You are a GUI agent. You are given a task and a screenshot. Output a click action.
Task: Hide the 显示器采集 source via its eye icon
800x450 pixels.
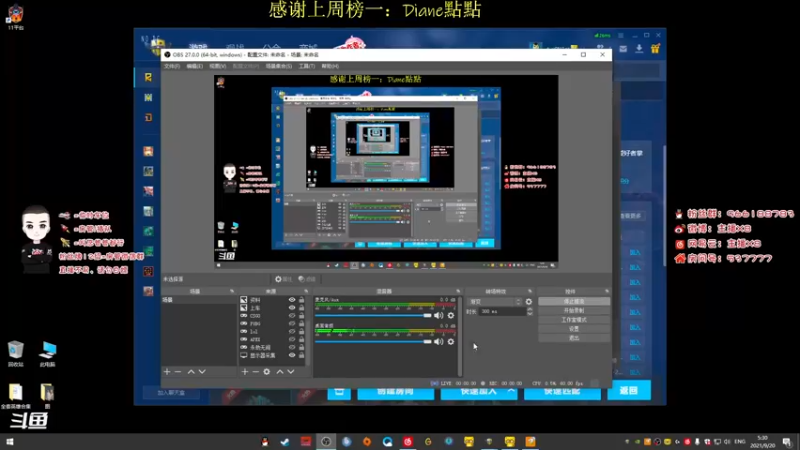(x=292, y=355)
